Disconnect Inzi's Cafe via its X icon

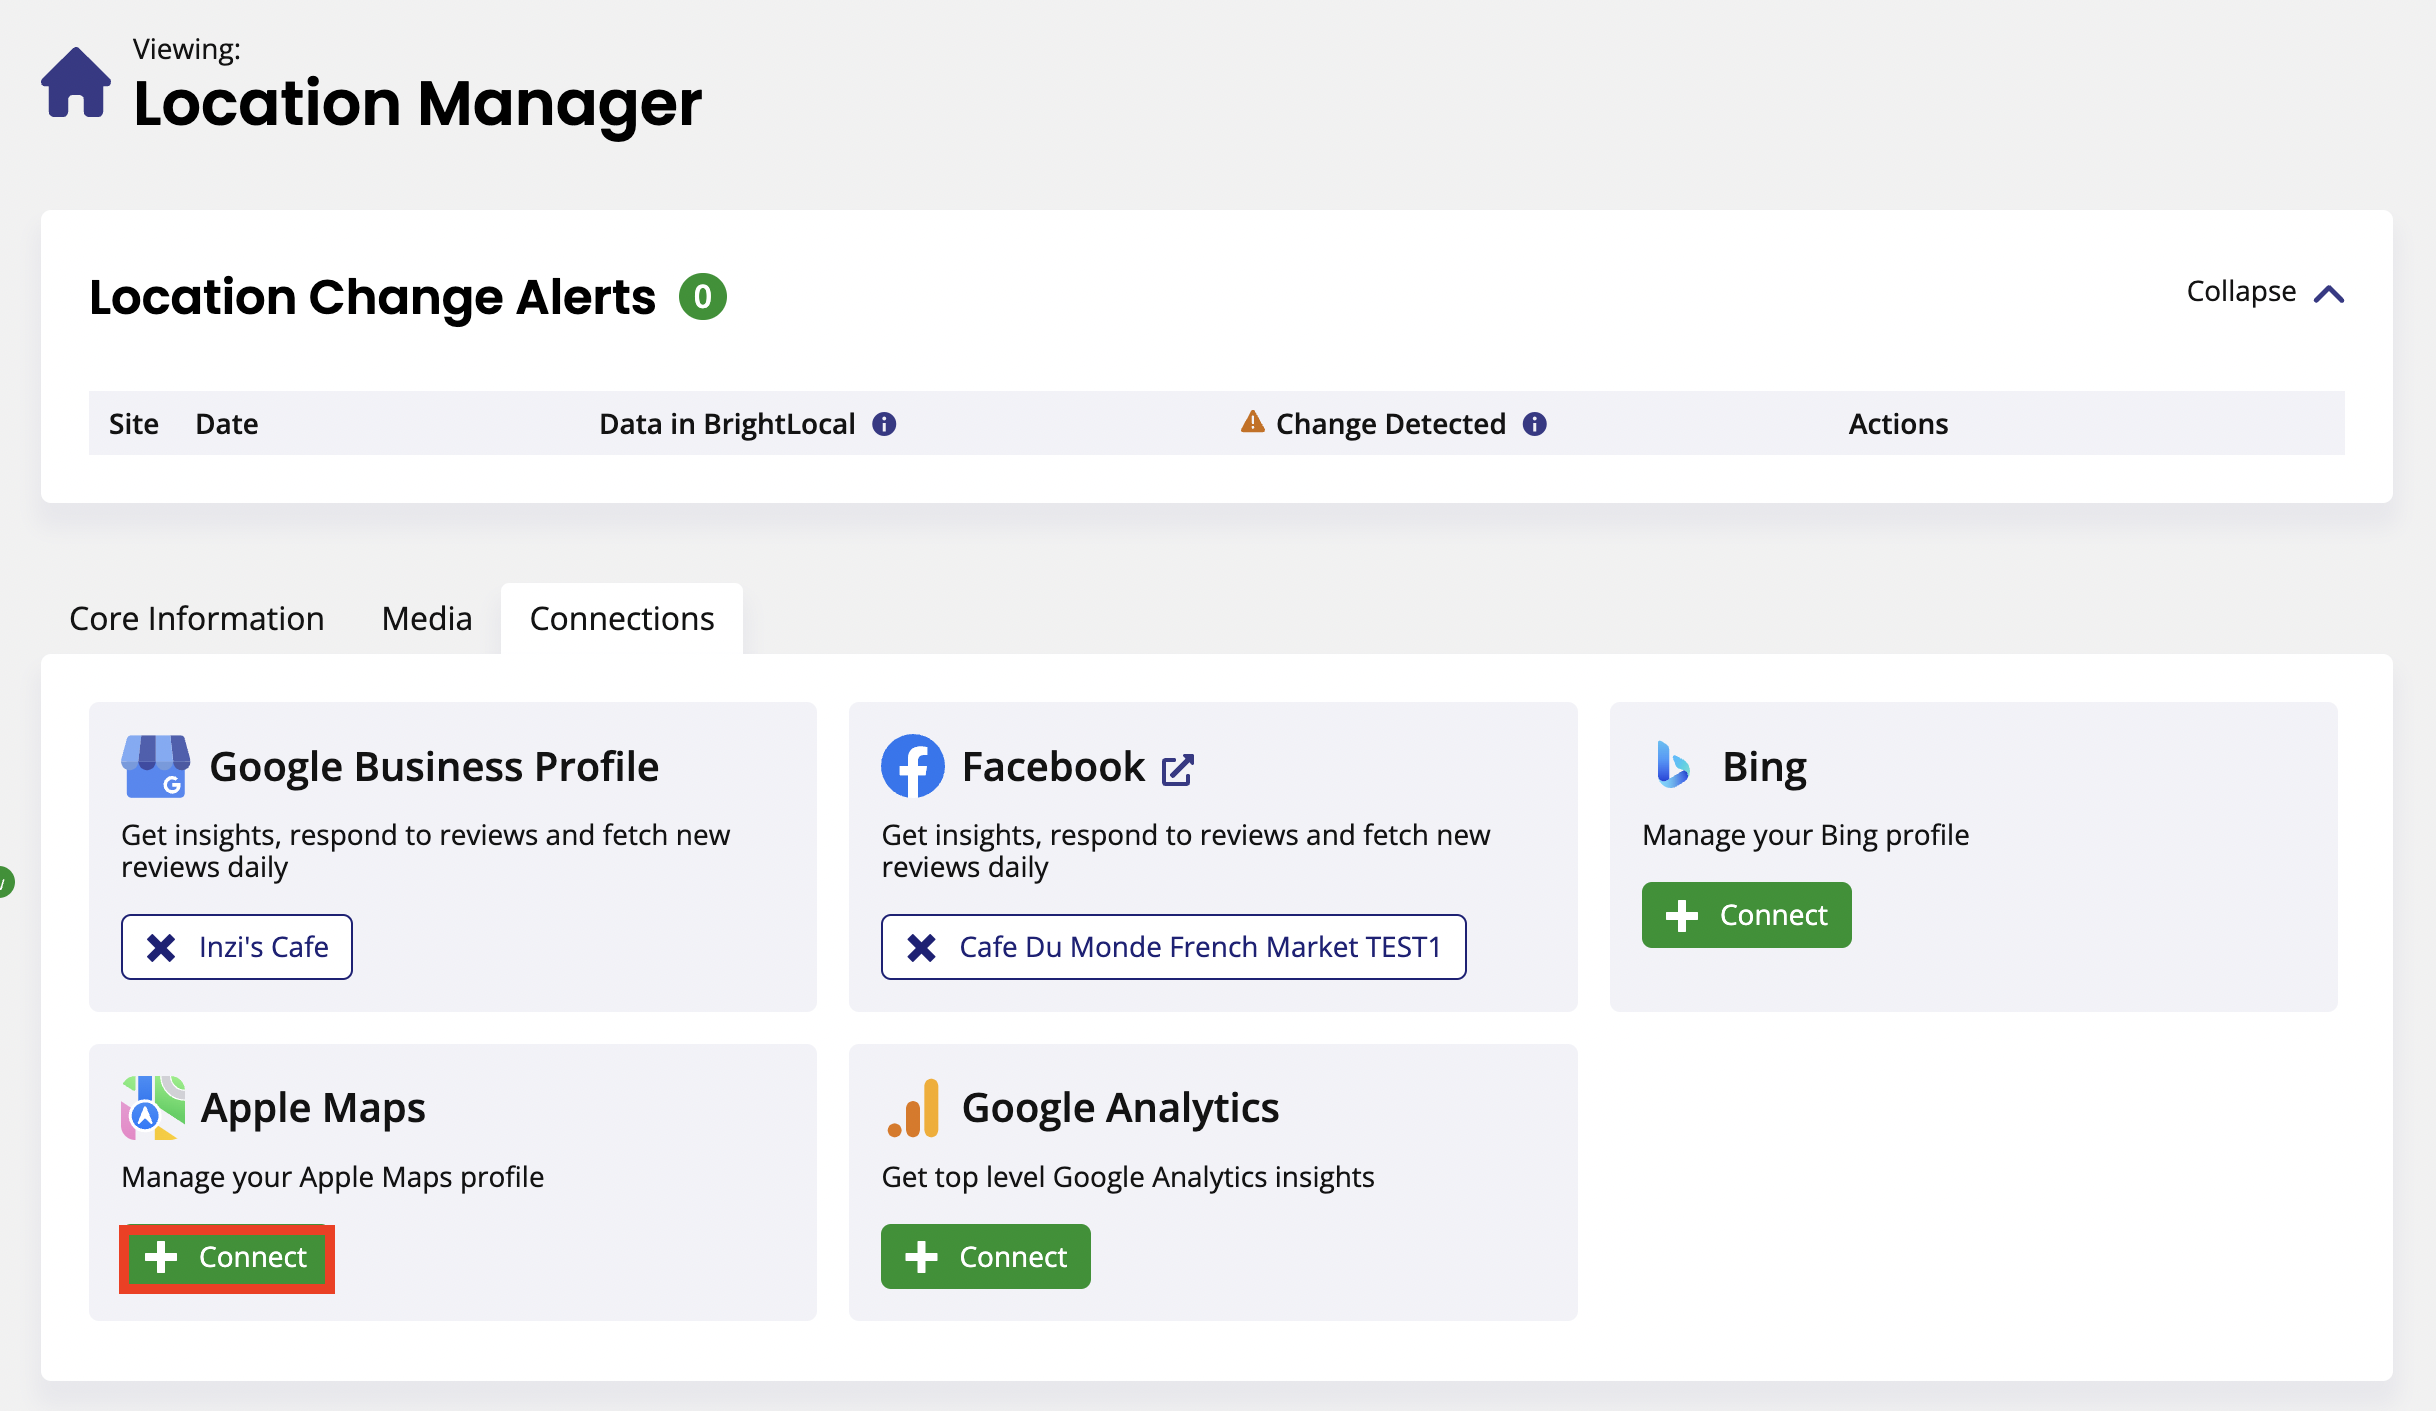click(161, 947)
